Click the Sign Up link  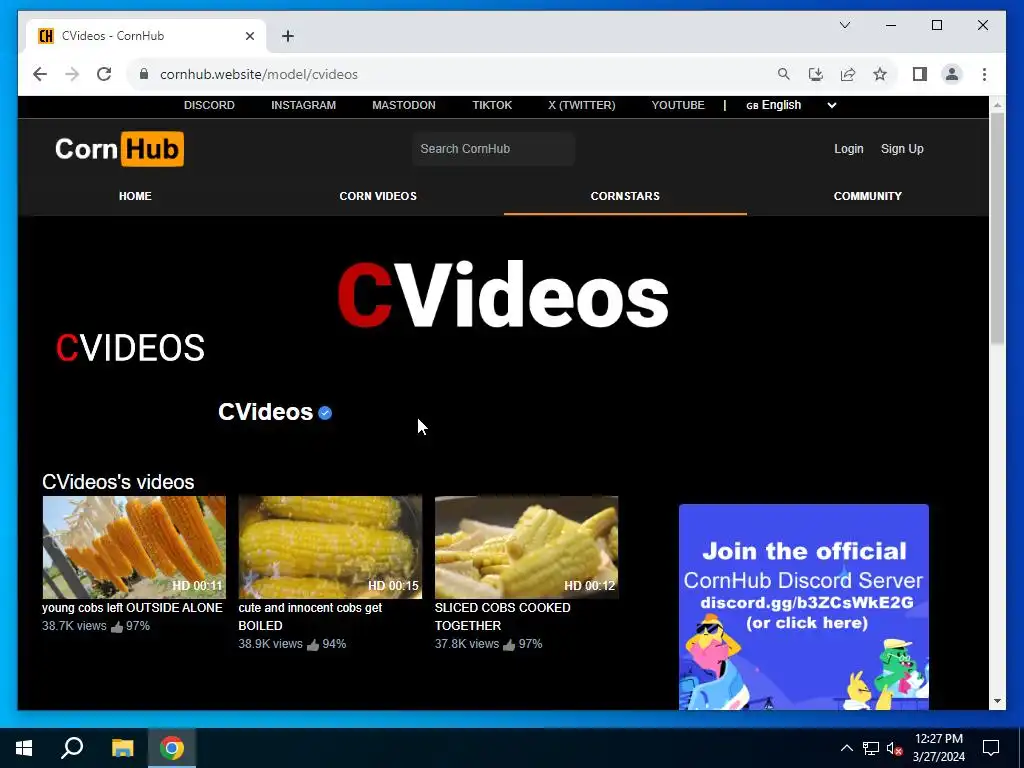[902, 149]
